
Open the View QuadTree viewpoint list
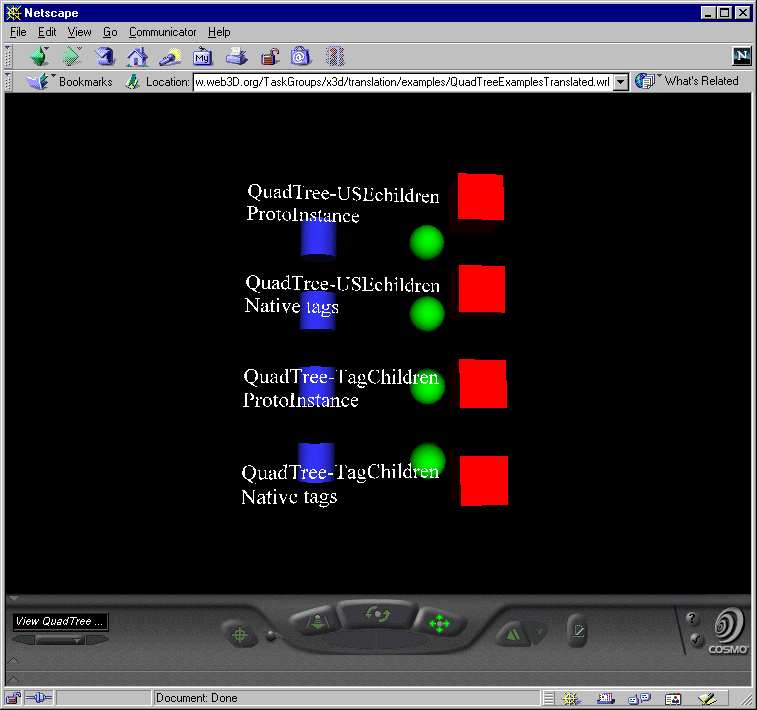[x=60, y=622]
